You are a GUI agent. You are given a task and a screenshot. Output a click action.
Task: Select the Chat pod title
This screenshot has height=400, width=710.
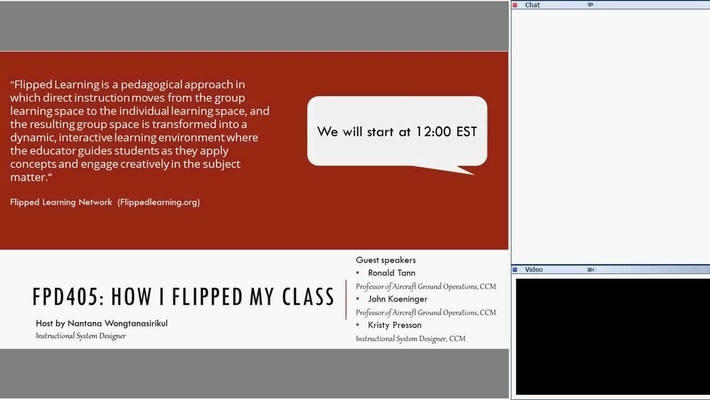click(x=532, y=5)
